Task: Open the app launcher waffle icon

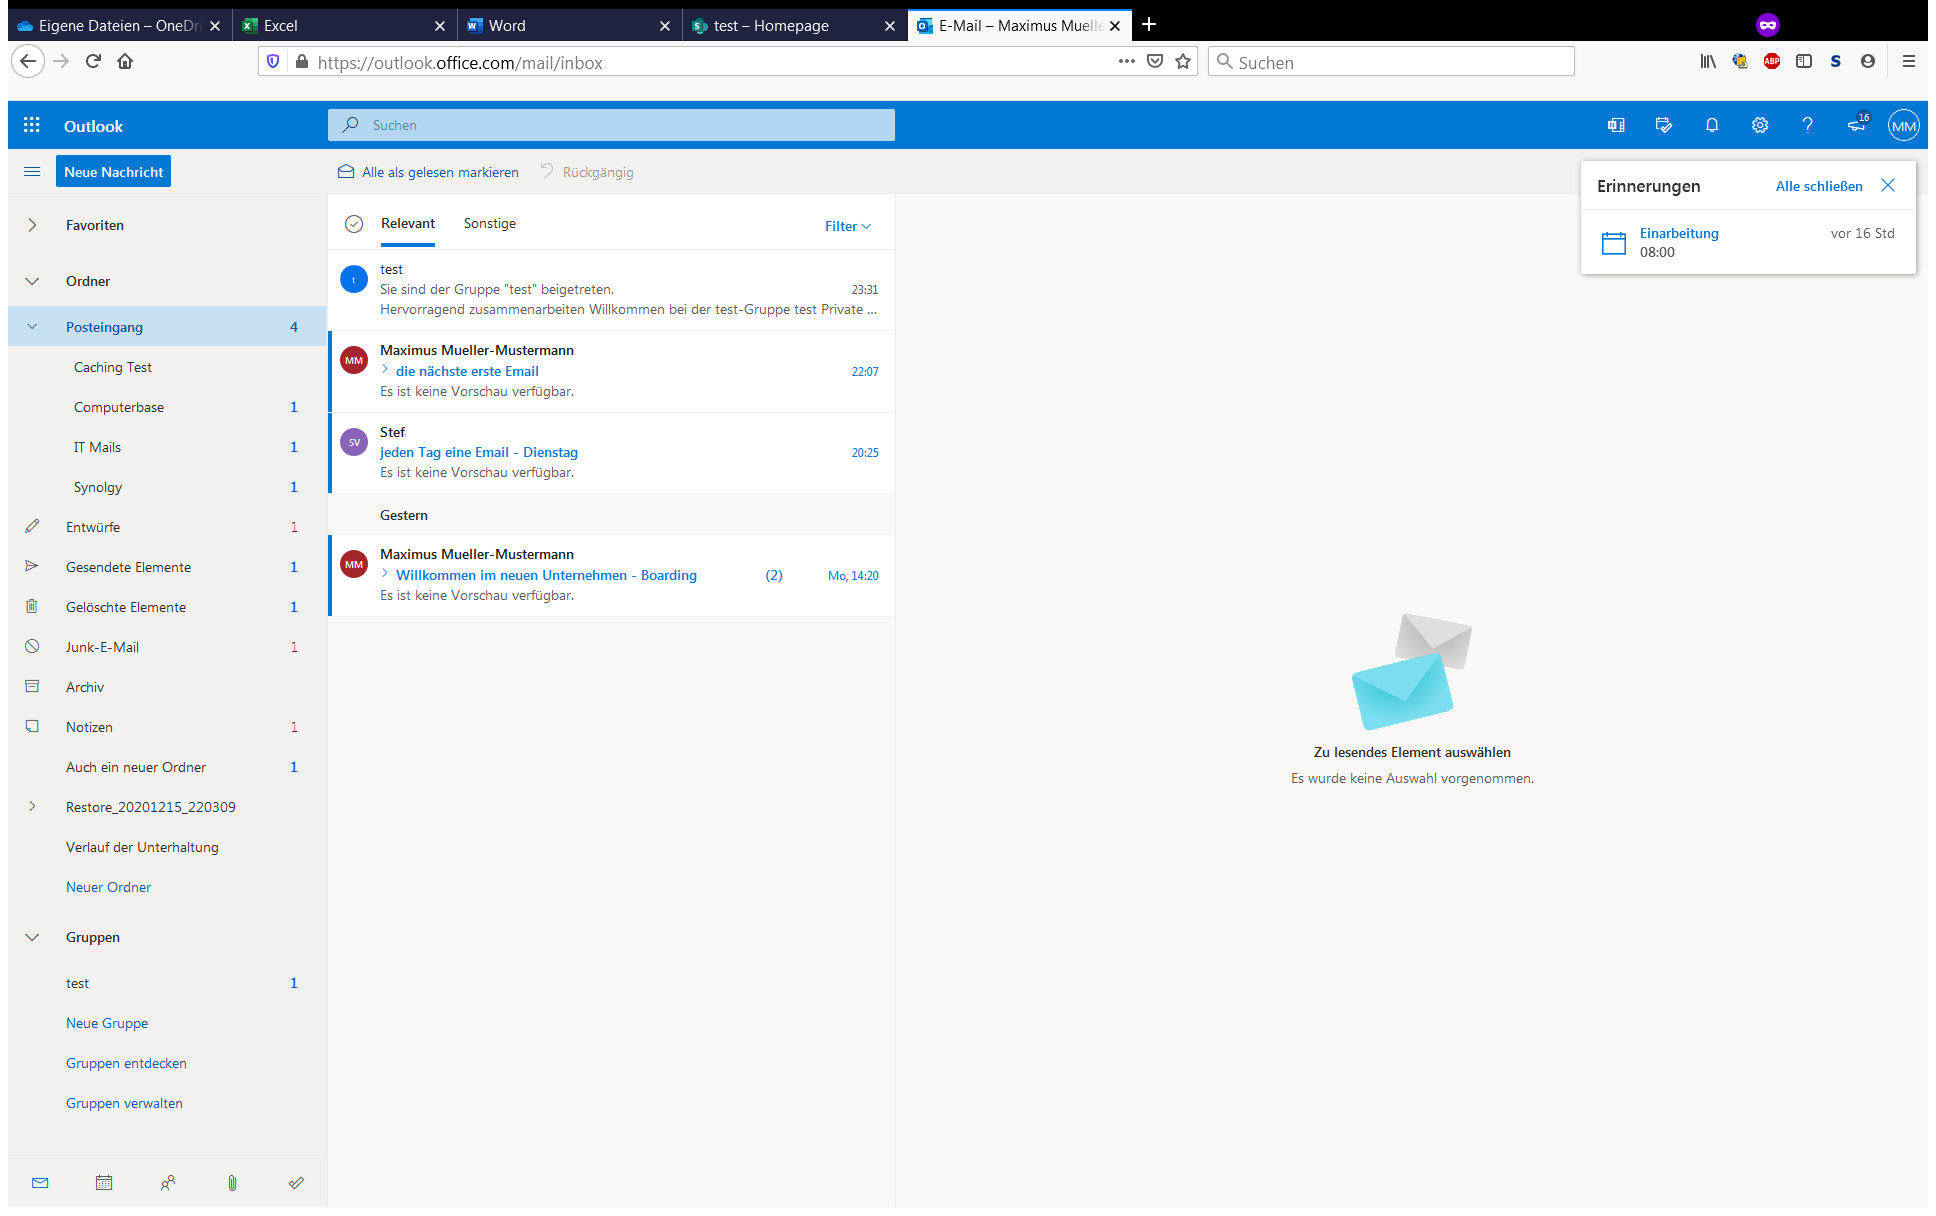Action: pyautogui.click(x=32, y=125)
